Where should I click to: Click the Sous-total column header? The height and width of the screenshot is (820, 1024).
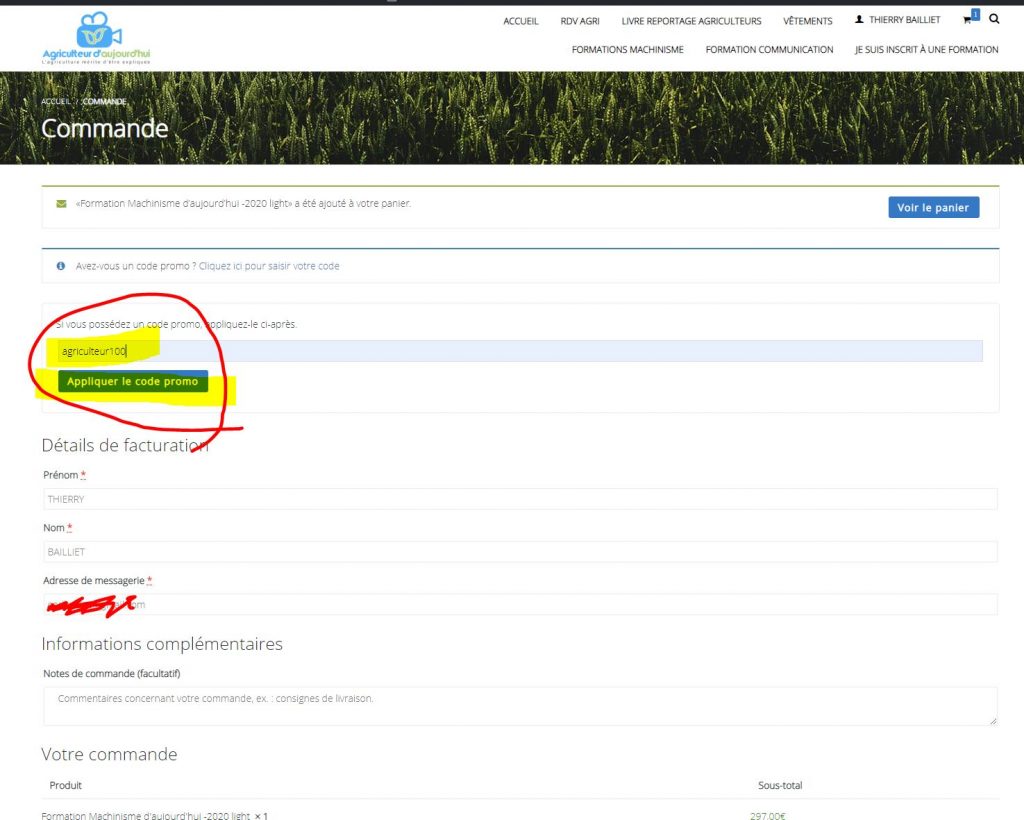[x=780, y=785]
